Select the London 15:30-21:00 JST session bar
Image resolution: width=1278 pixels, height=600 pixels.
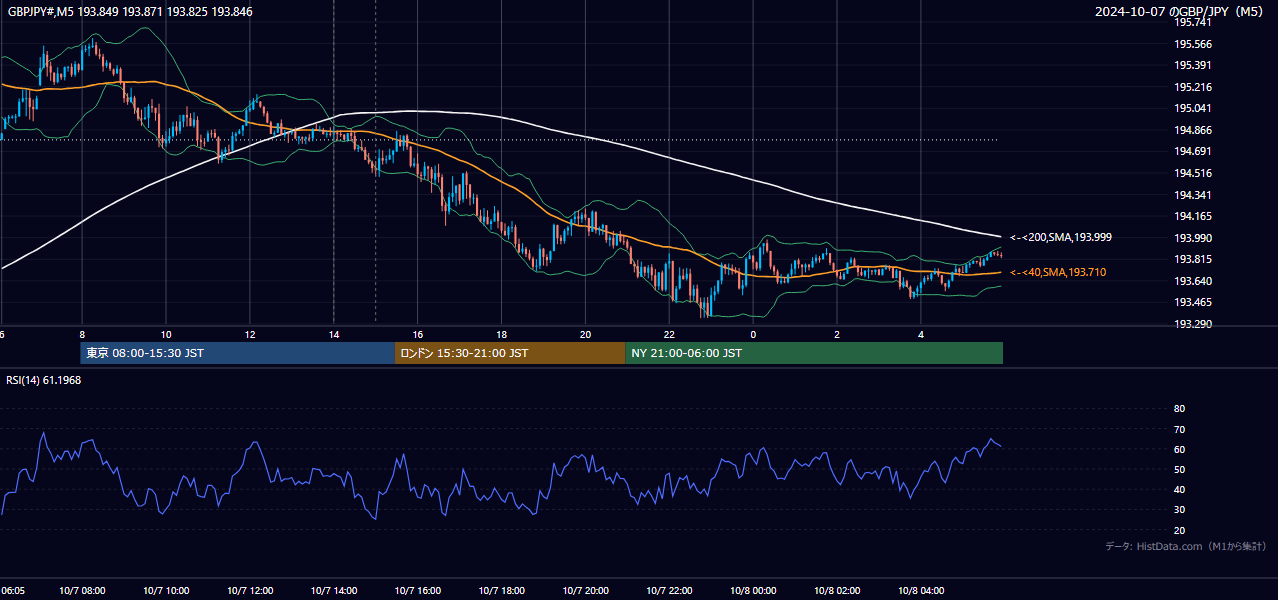510,353
